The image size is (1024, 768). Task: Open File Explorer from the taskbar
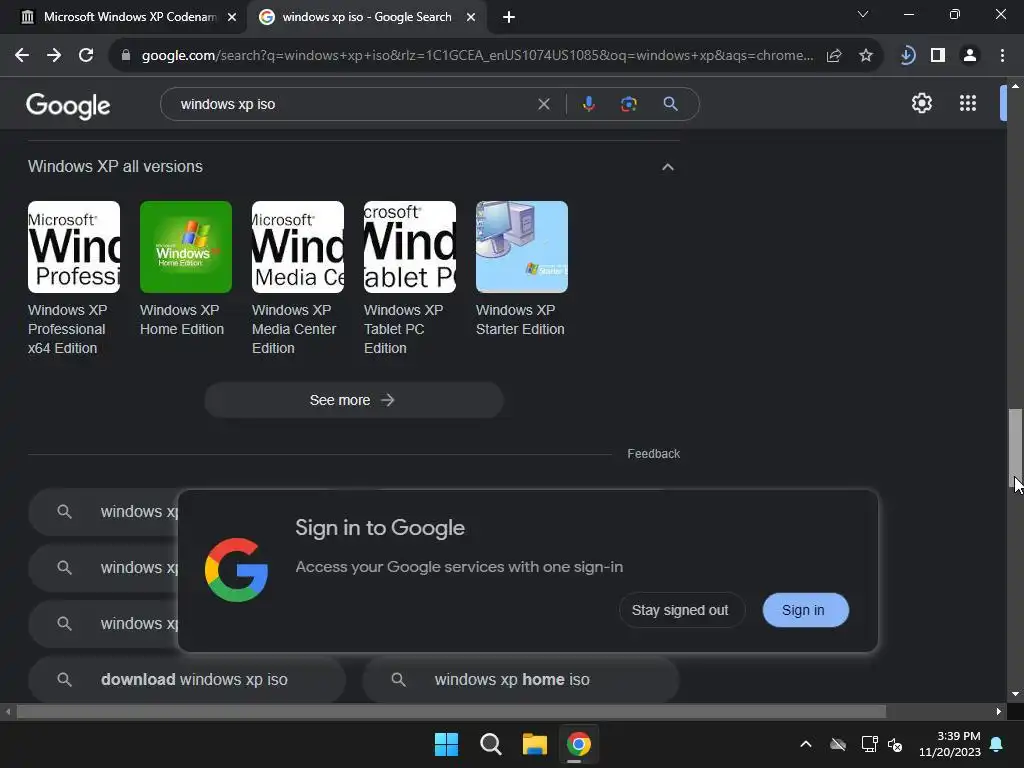click(x=534, y=744)
